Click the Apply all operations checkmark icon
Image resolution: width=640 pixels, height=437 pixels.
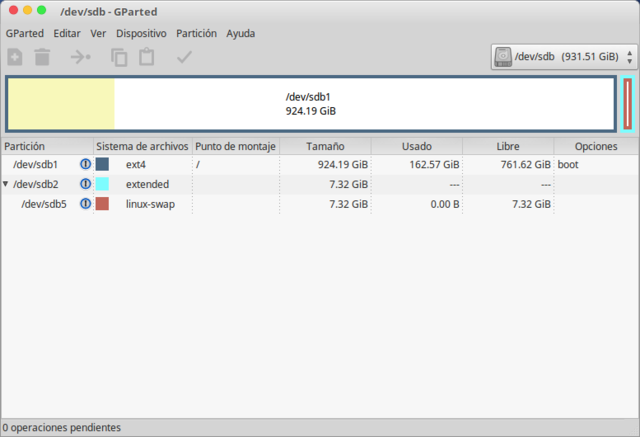(x=184, y=57)
